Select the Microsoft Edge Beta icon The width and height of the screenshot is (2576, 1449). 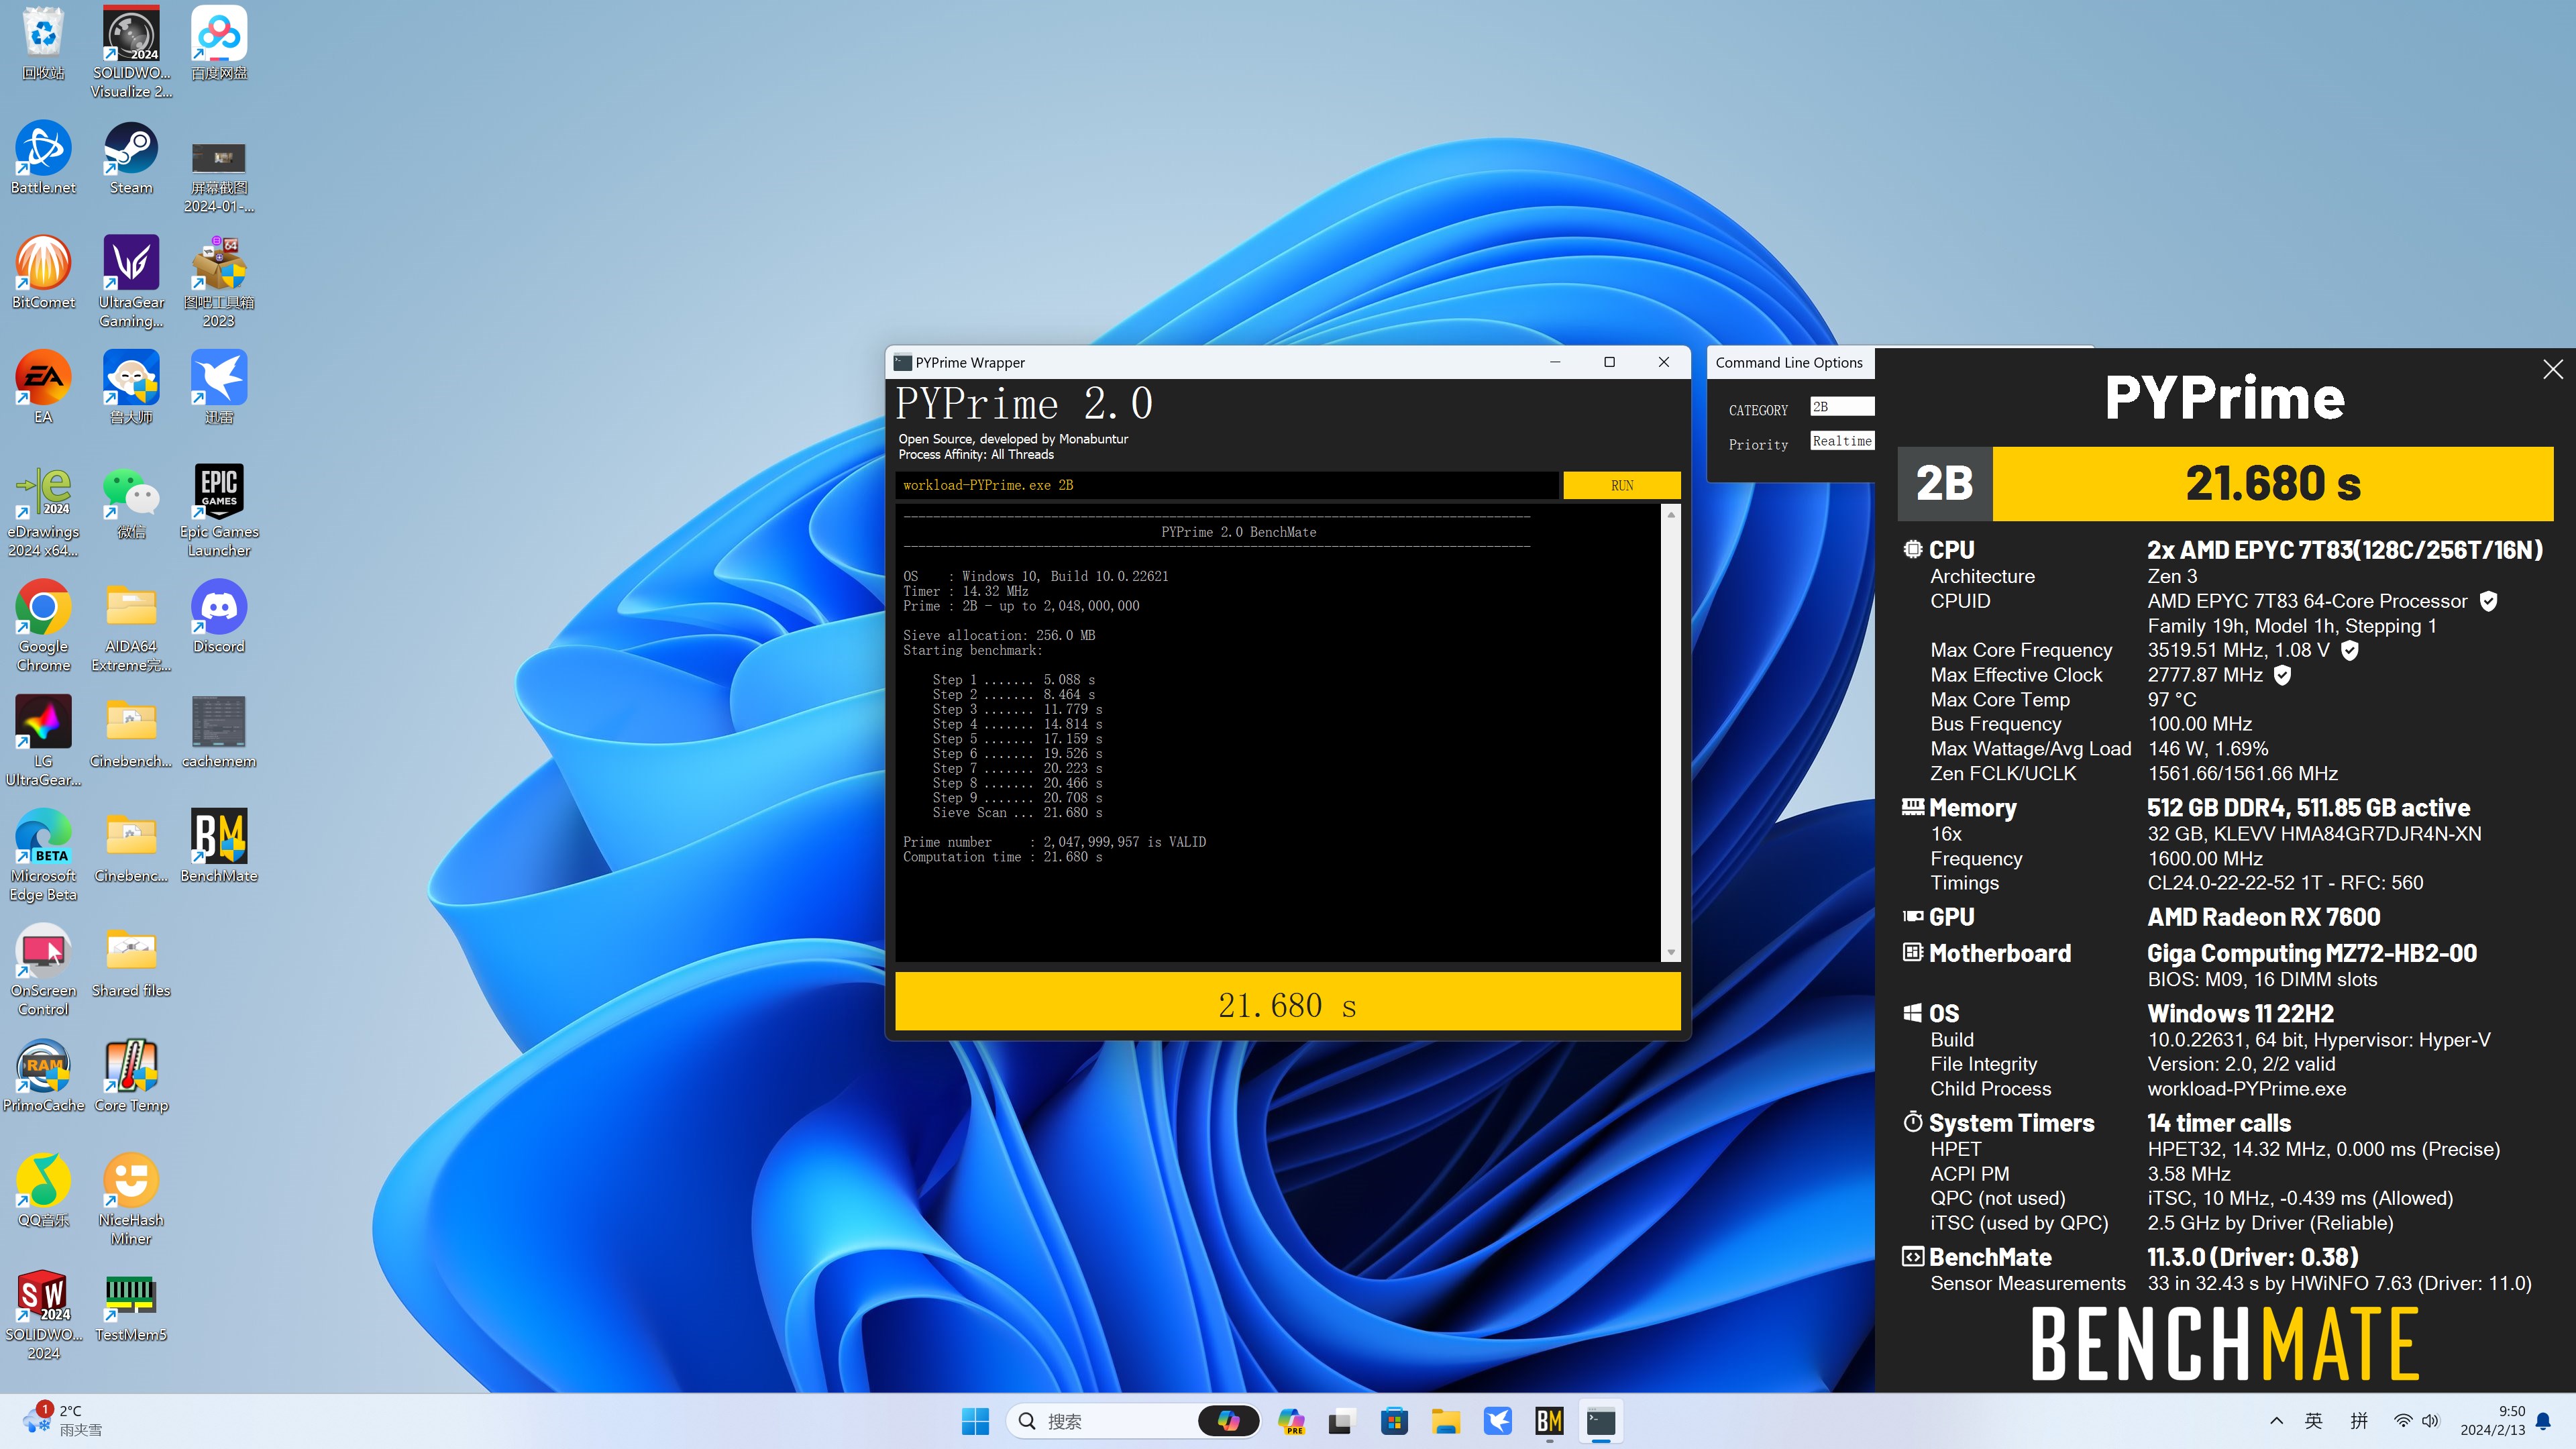(x=43, y=855)
